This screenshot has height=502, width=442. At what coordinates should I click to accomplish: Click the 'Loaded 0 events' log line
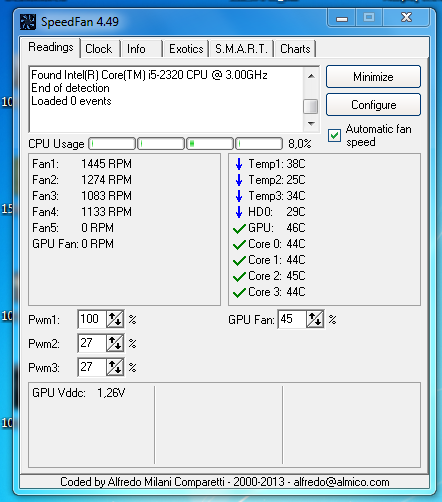(71, 101)
